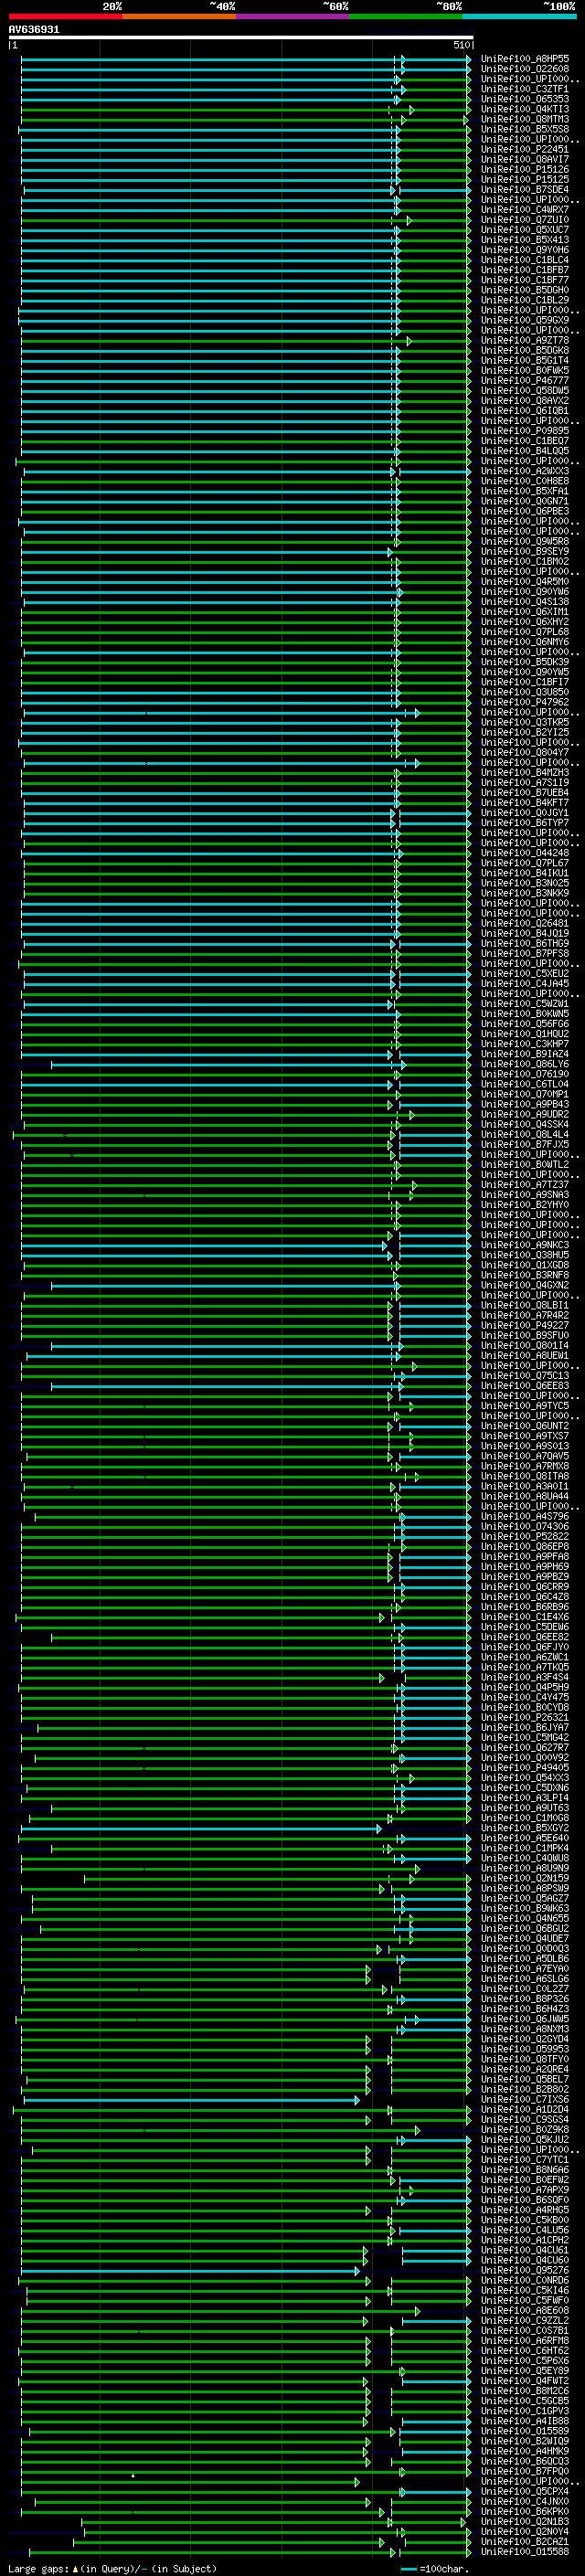This screenshot has height=2576, width=585.
Task: Select hit label UniRef100_Q8AVI7
Action: coord(525,159)
